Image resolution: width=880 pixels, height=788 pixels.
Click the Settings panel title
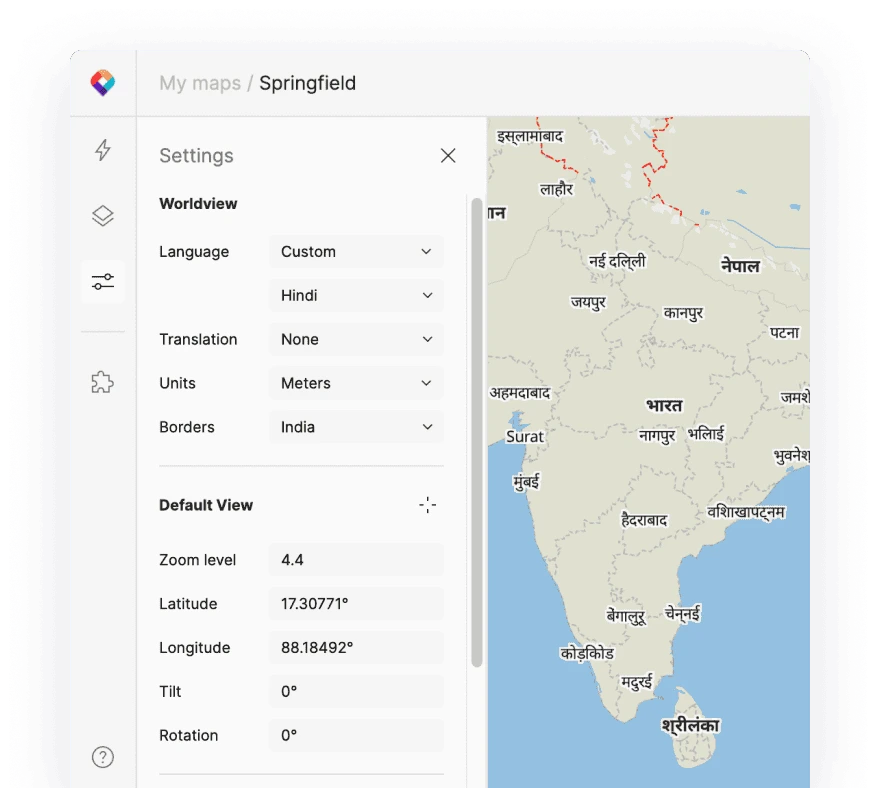coord(196,155)
